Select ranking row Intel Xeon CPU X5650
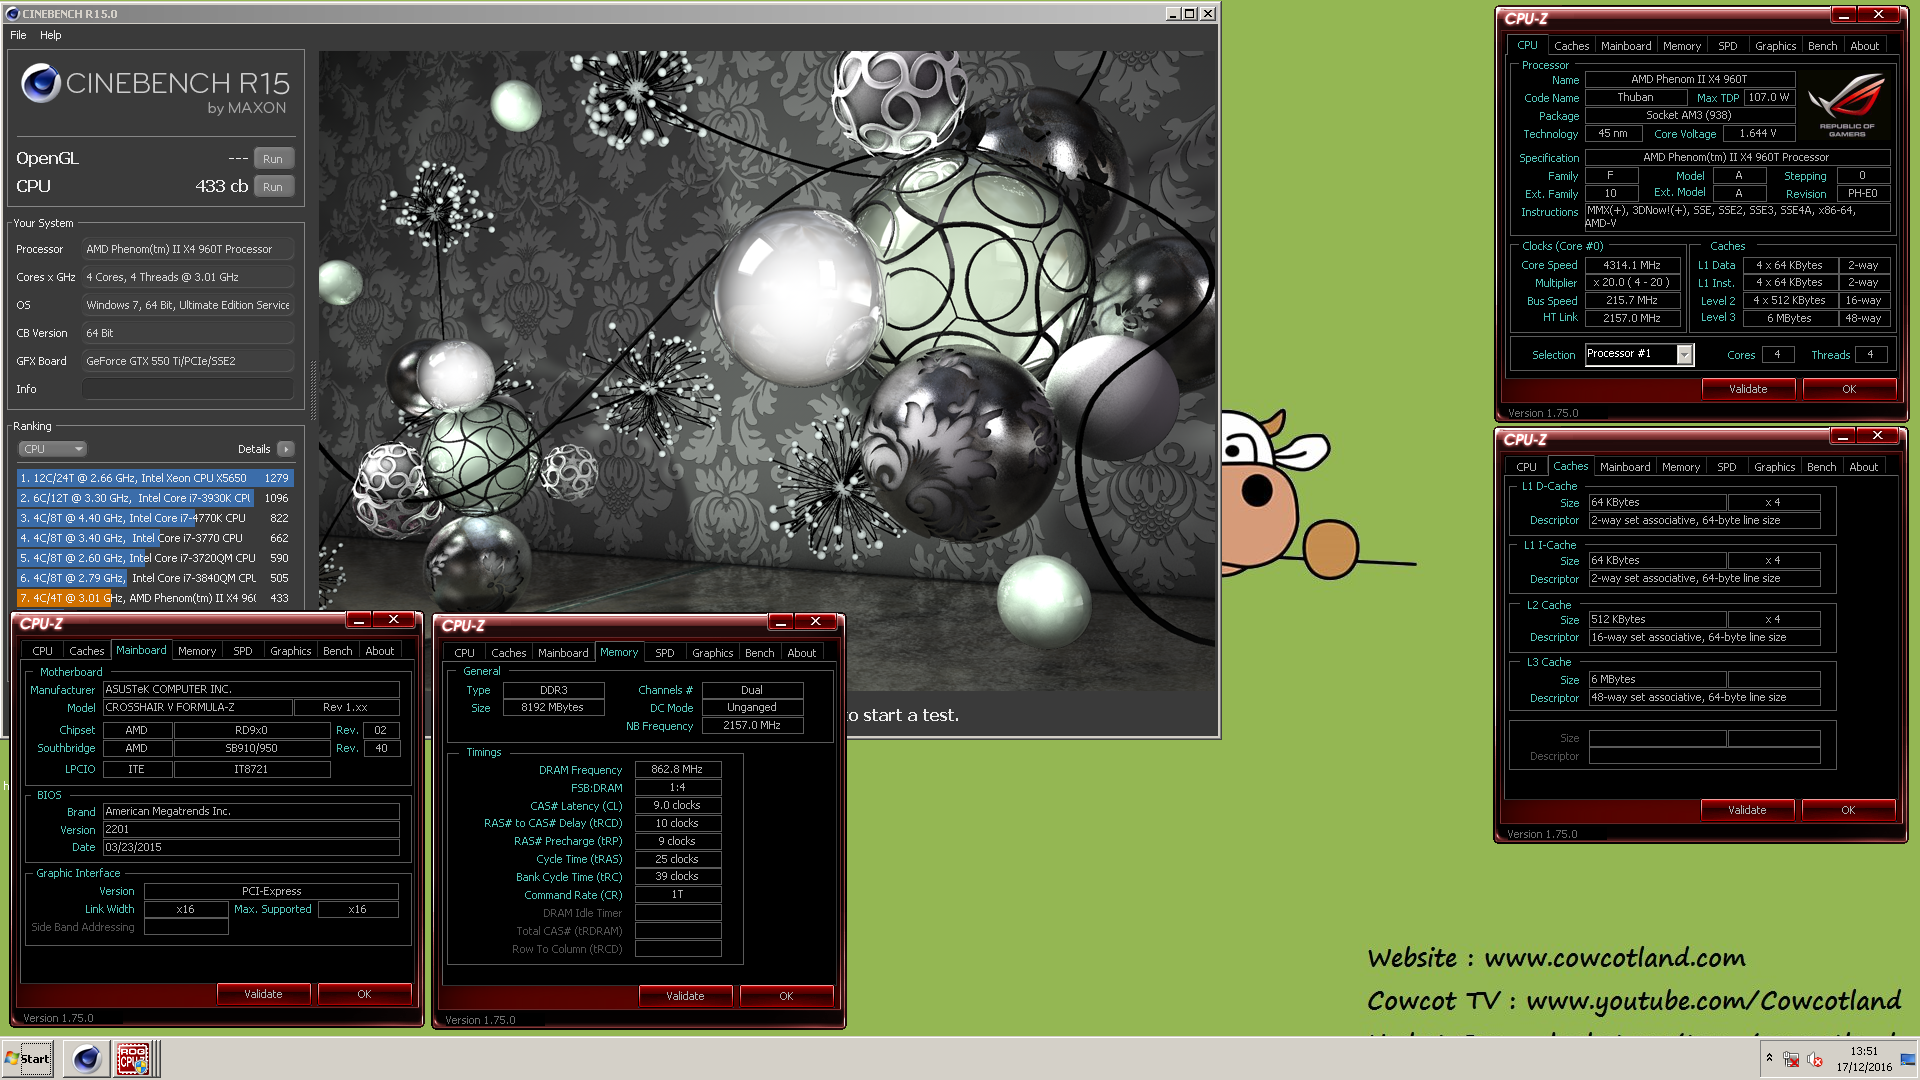Image resolution: width=1920 pixels, height=1080 pixels. 155,478
